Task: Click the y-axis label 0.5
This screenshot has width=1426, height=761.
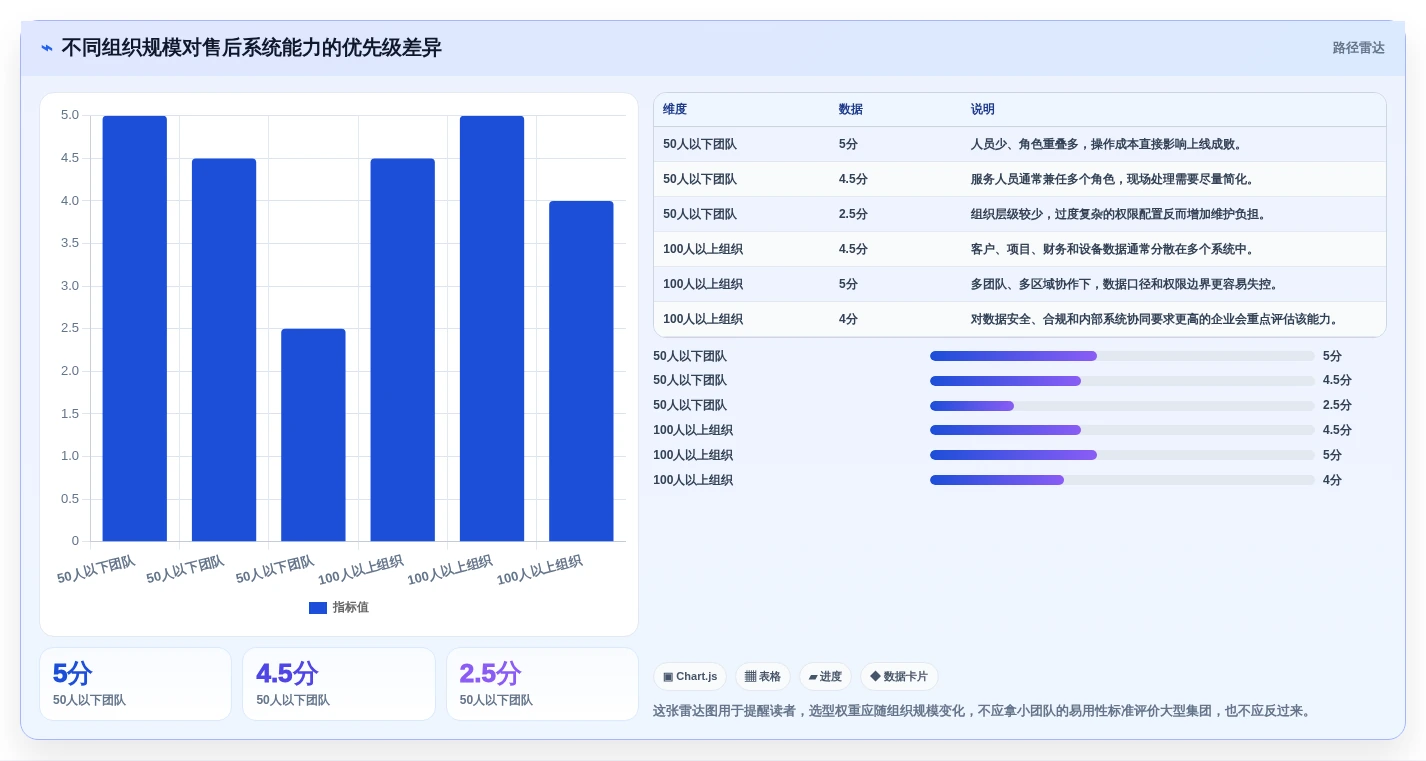Action: 69,499
